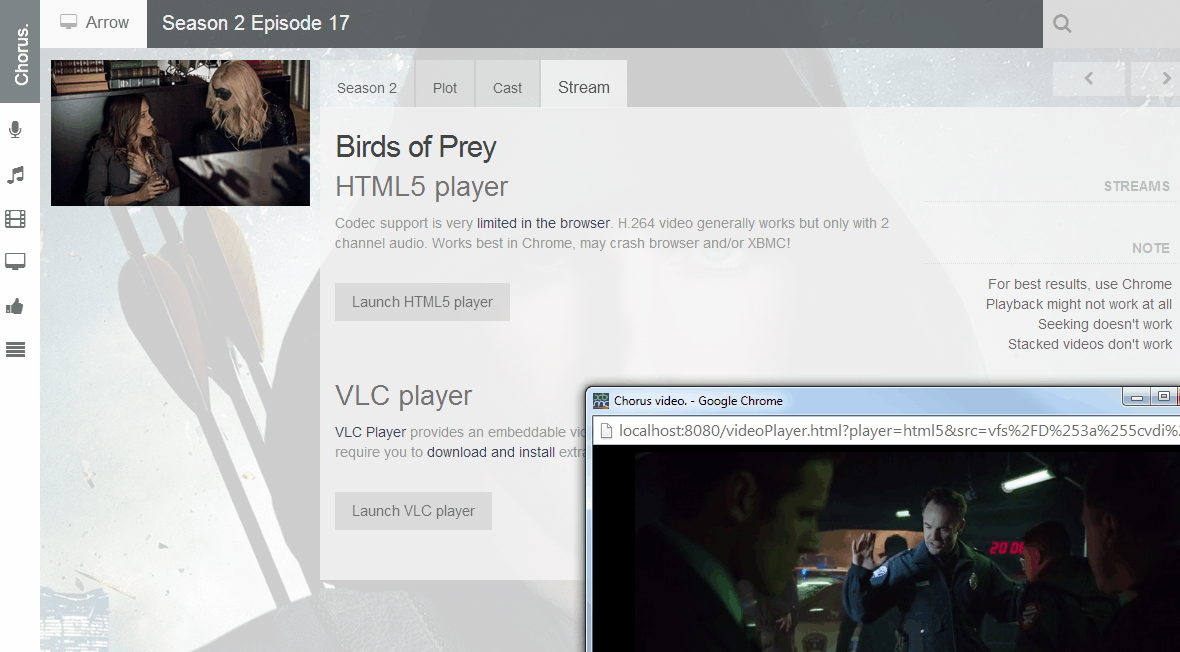The width and height of the screenshot is (1180, 652).
Task: Click the Birds of Prey episode thumbnail
Action: 181,133
